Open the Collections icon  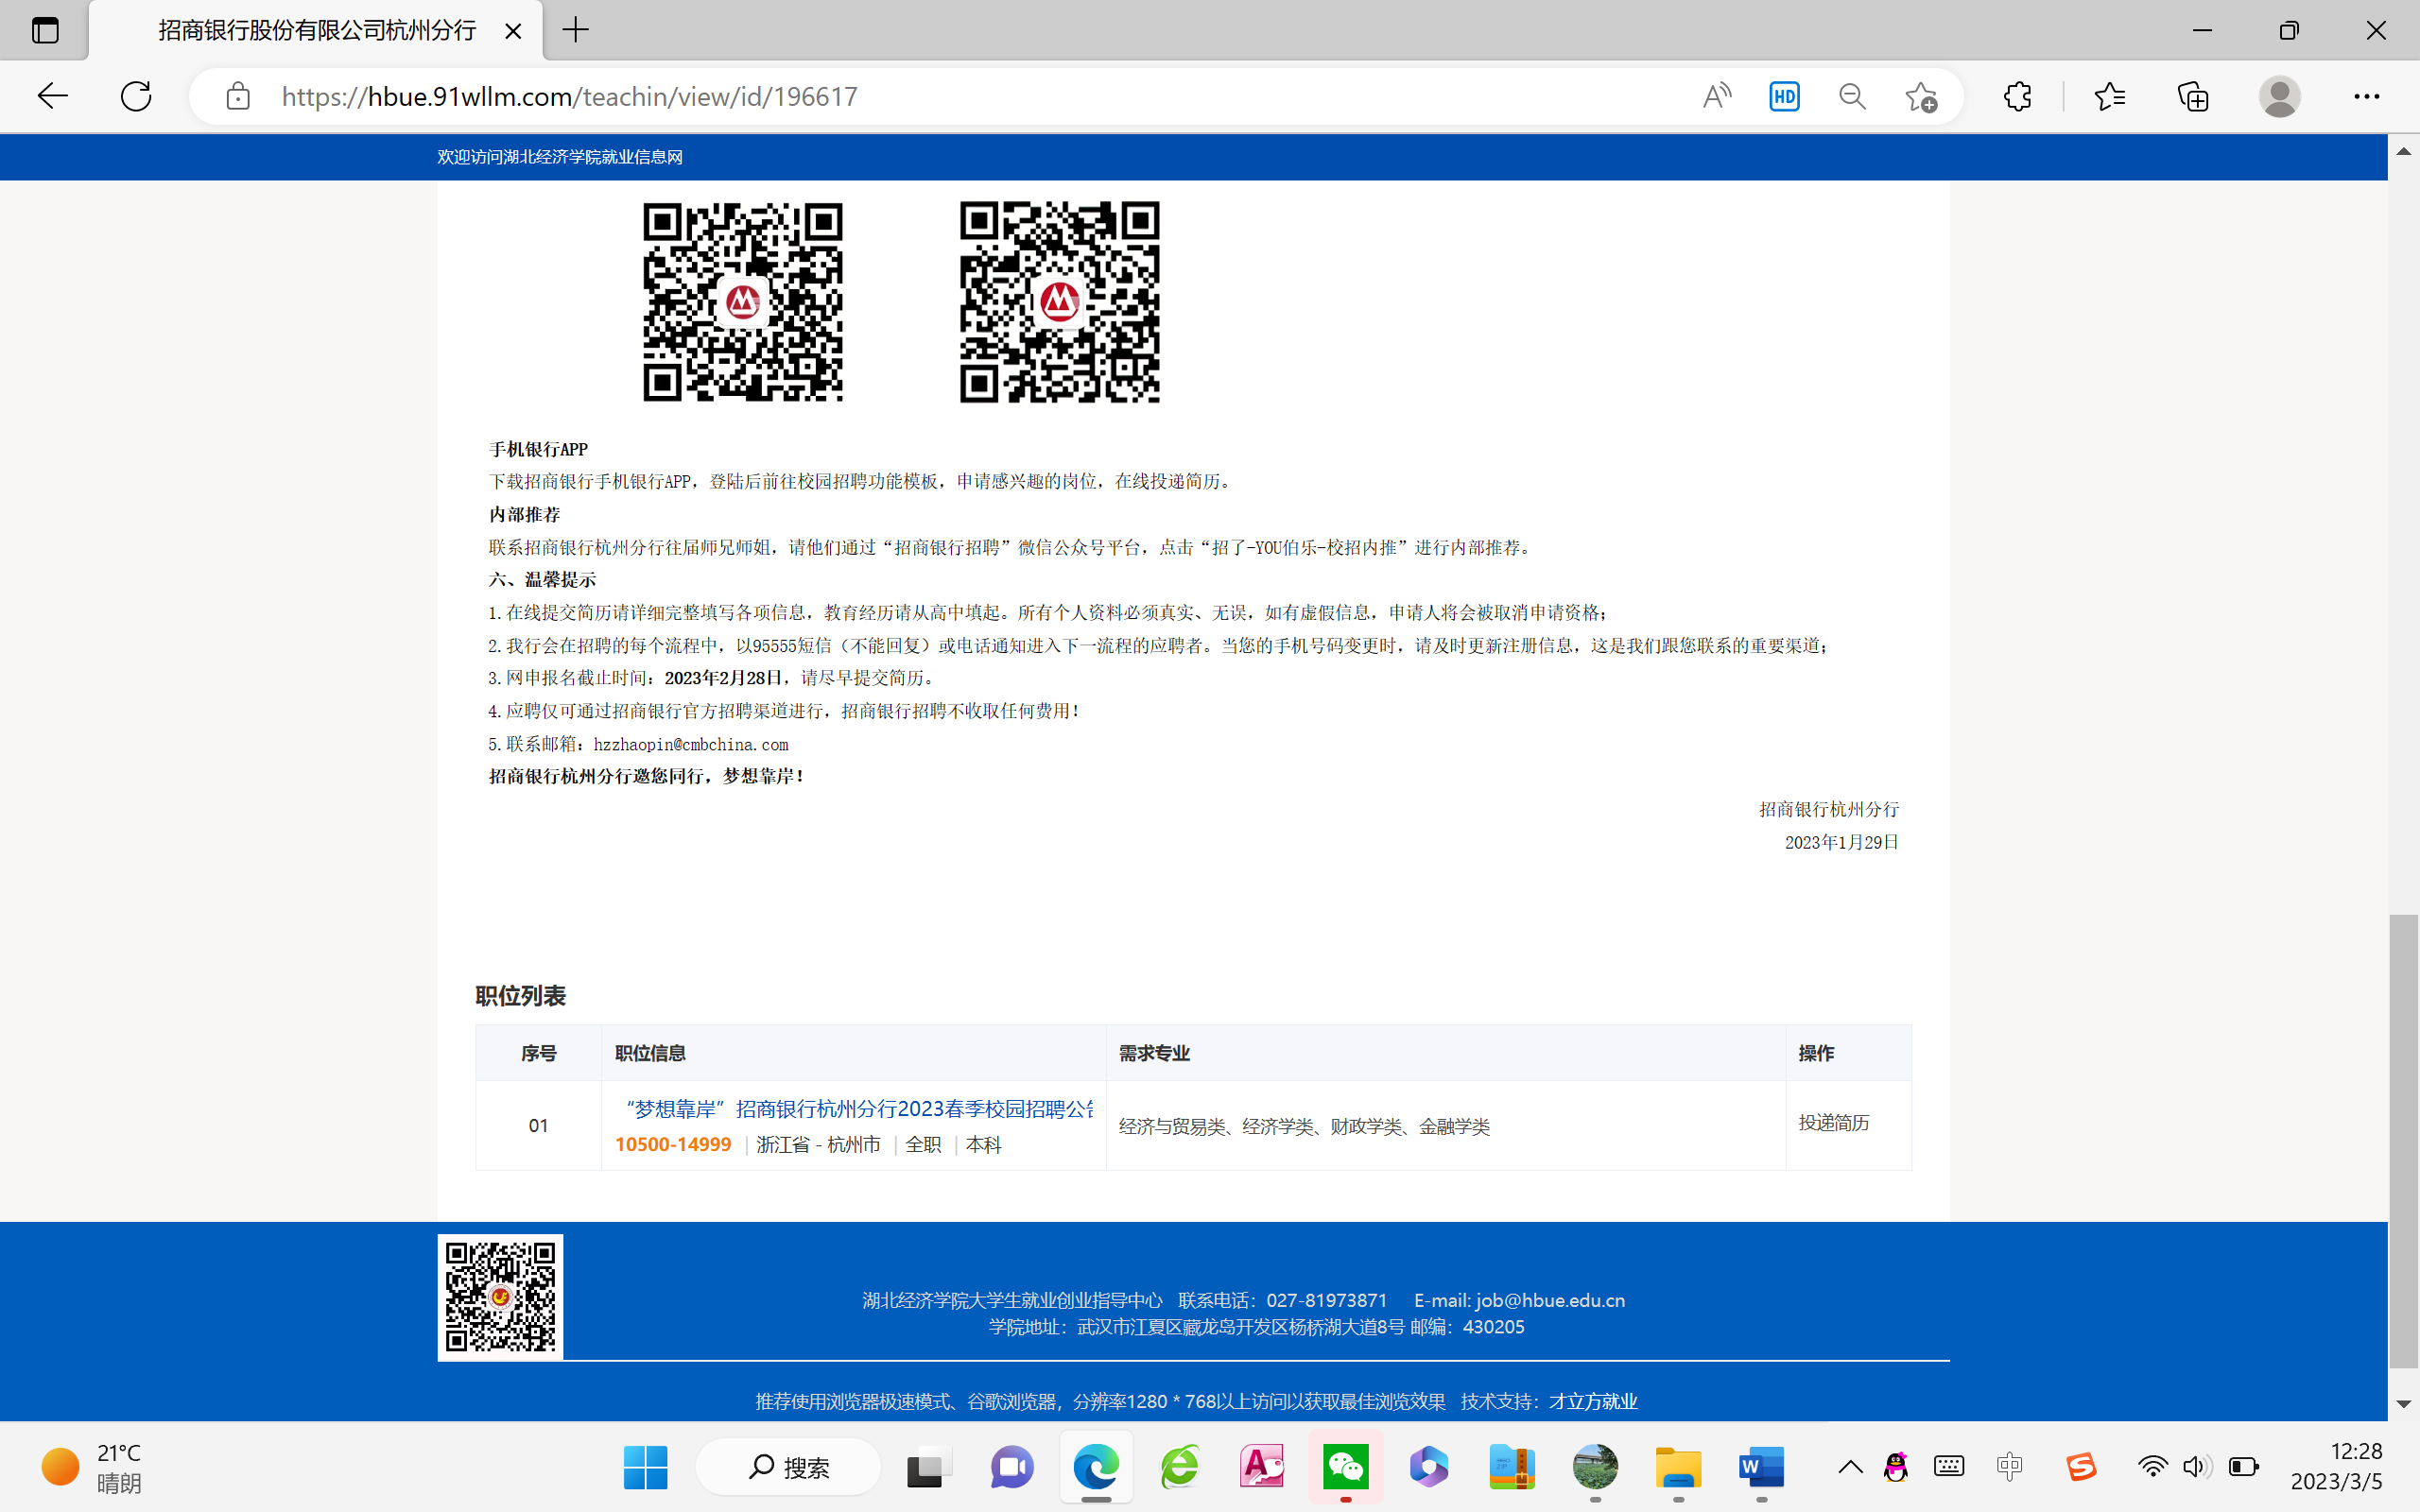tap(2193, 96)
